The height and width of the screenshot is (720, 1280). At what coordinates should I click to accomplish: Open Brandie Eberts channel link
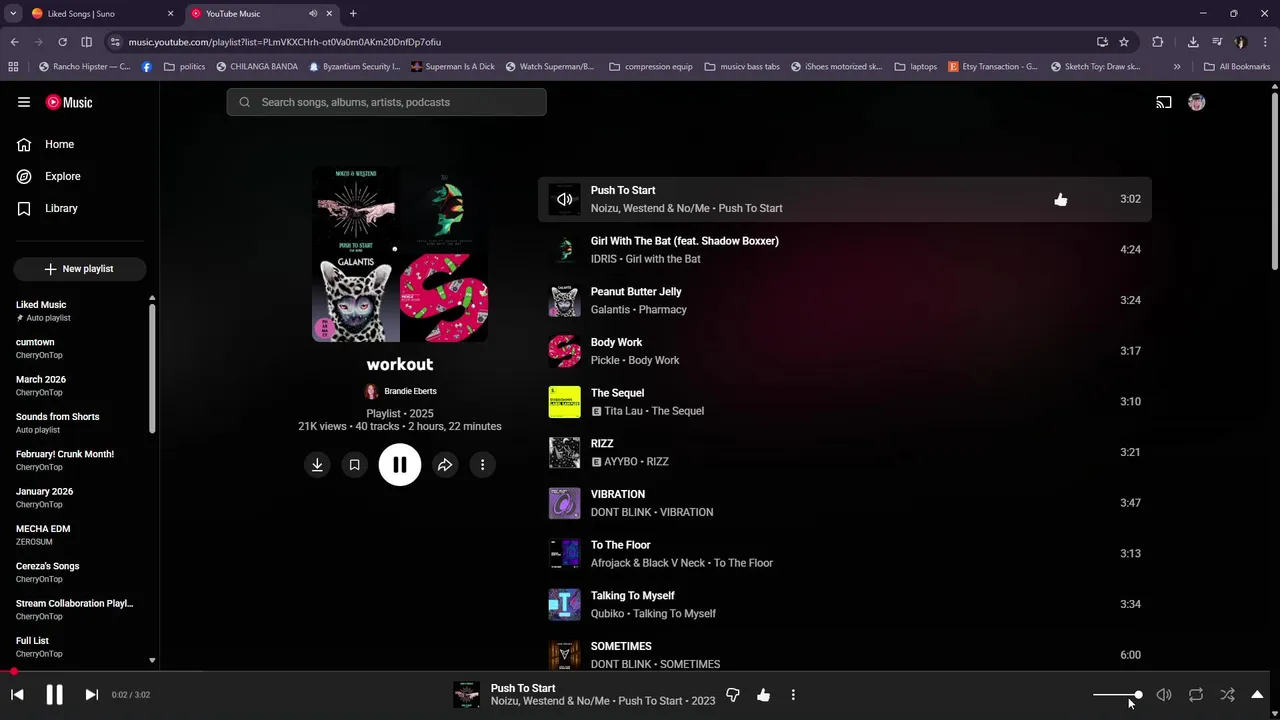coord(410,391)
